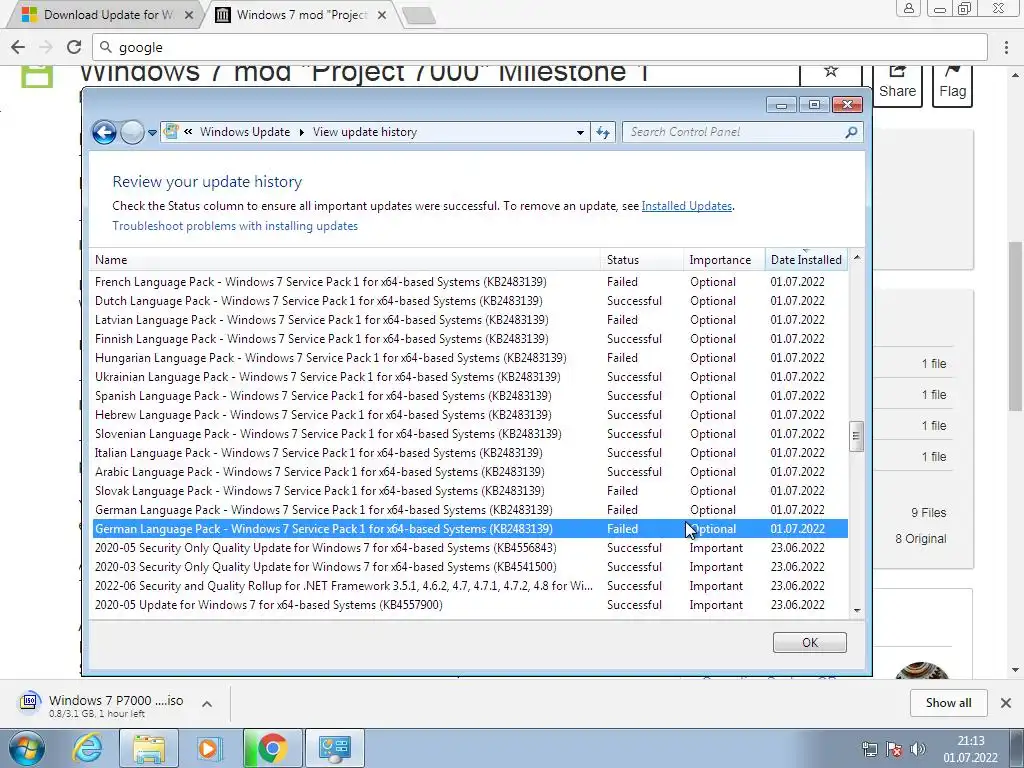Click the Share button on the web page
This screenshot has width=1024, height=768.
click(897, 83)
